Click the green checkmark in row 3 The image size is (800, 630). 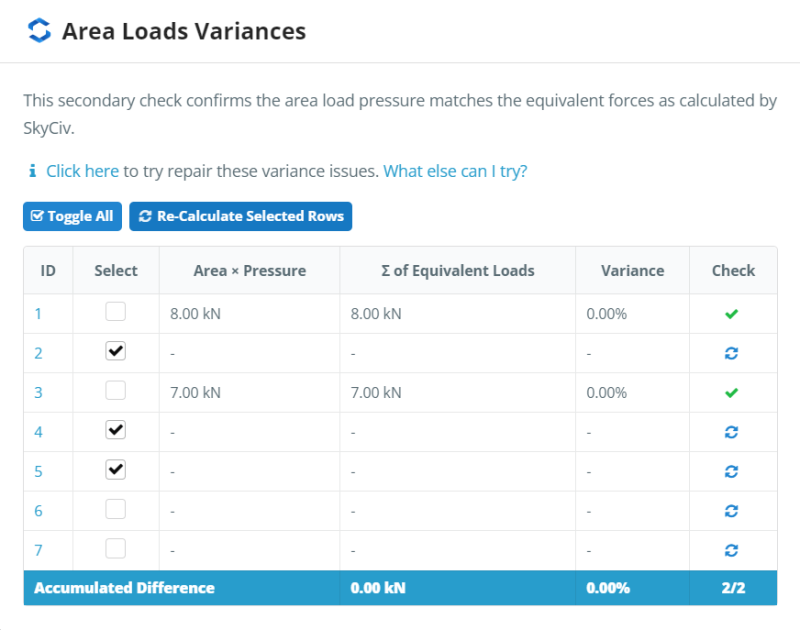coord(732,393)
